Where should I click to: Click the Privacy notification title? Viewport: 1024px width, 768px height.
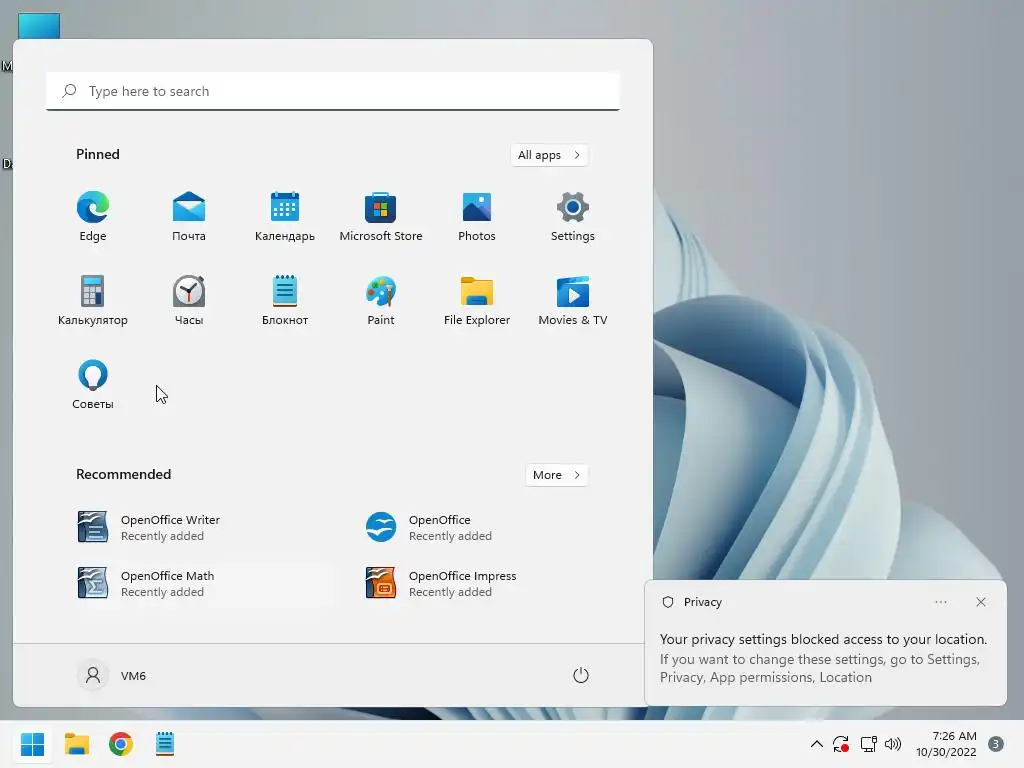coord(703,602)
